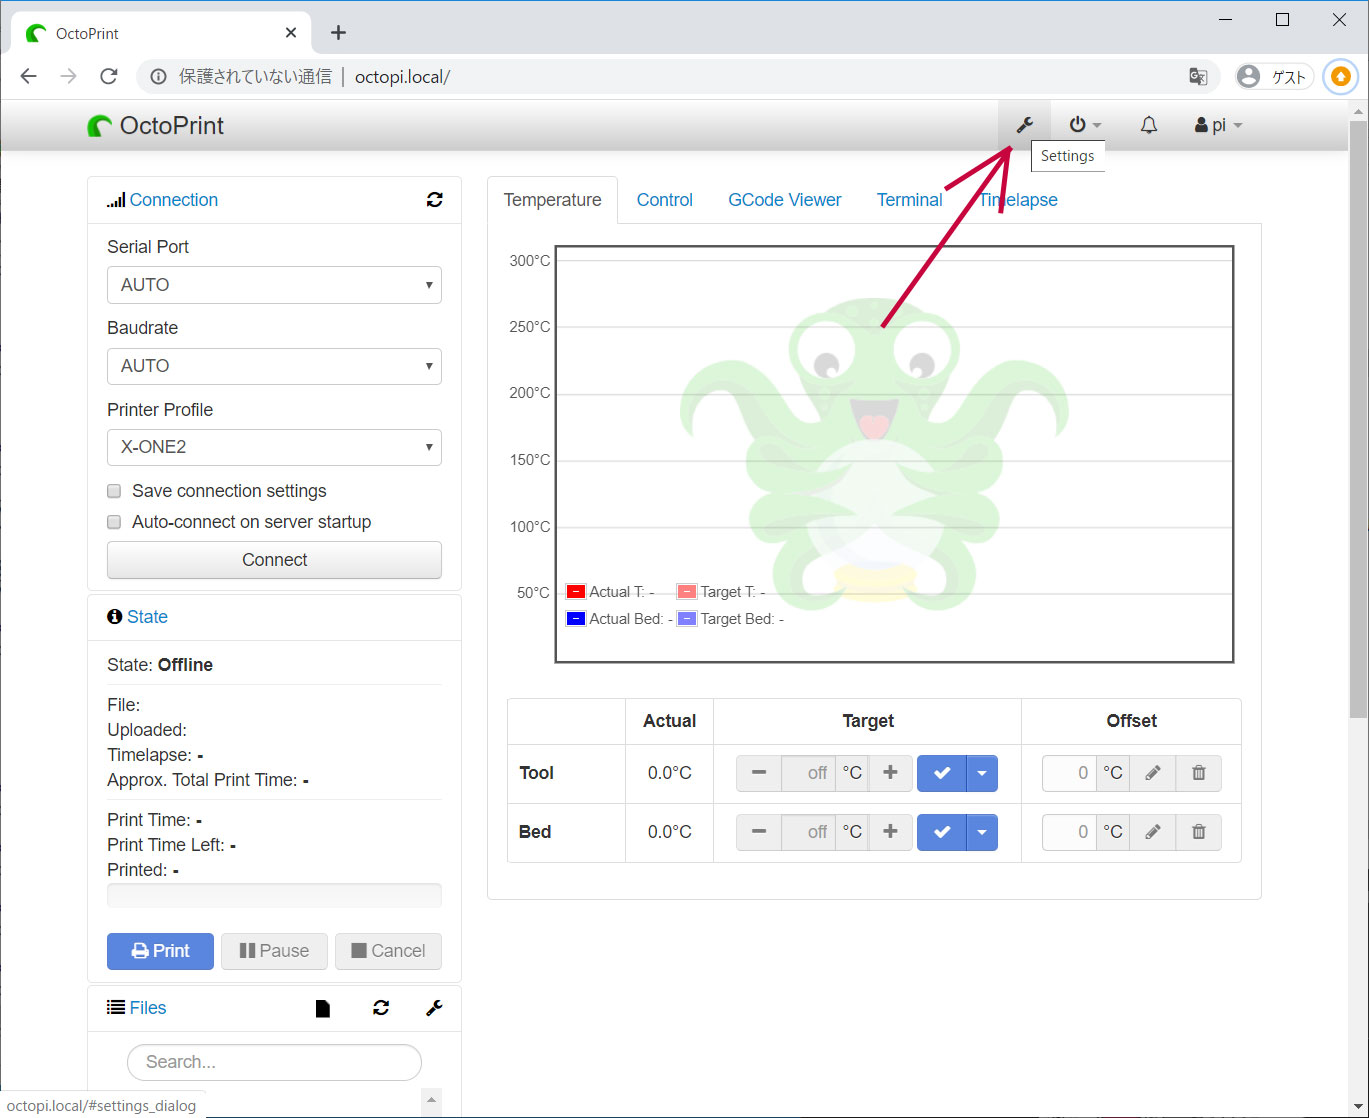Click the address bar URL octopi.local
The image size is (1369, 1118).
click(402, 77)
